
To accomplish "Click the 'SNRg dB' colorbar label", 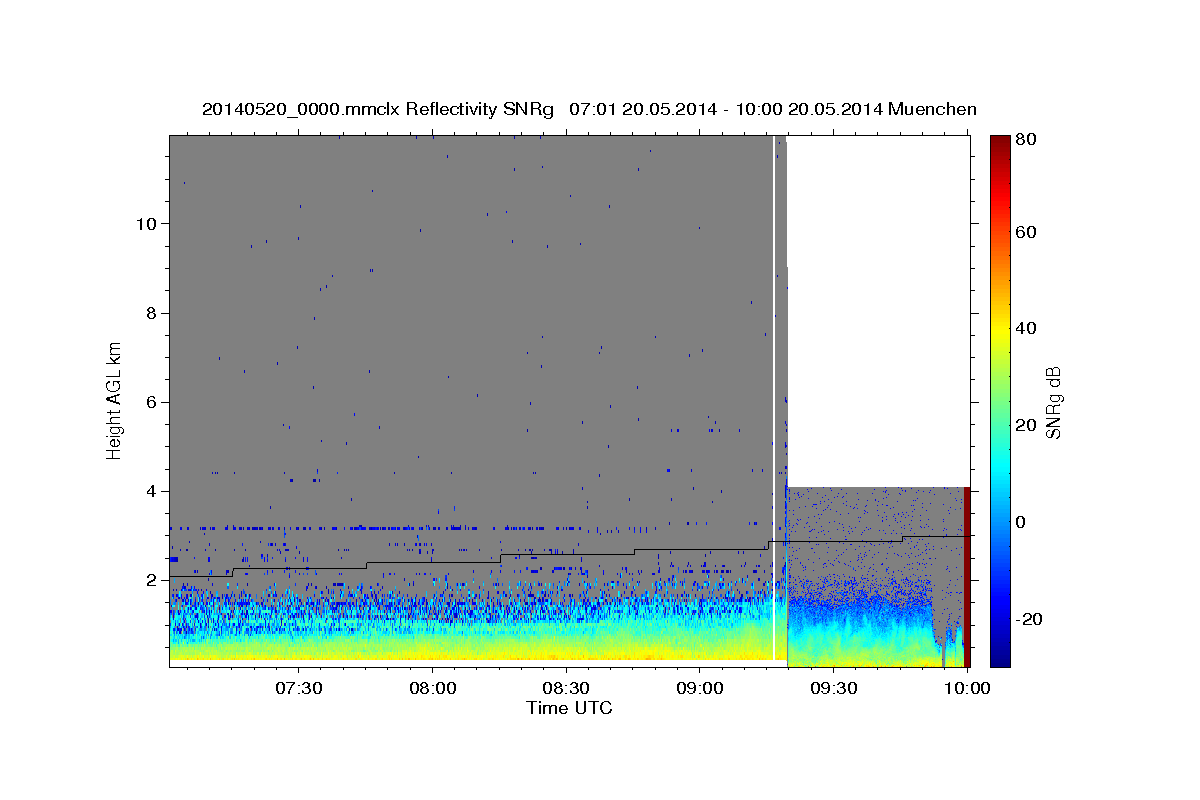I will pyautogui.click(x=1053, y=401).
